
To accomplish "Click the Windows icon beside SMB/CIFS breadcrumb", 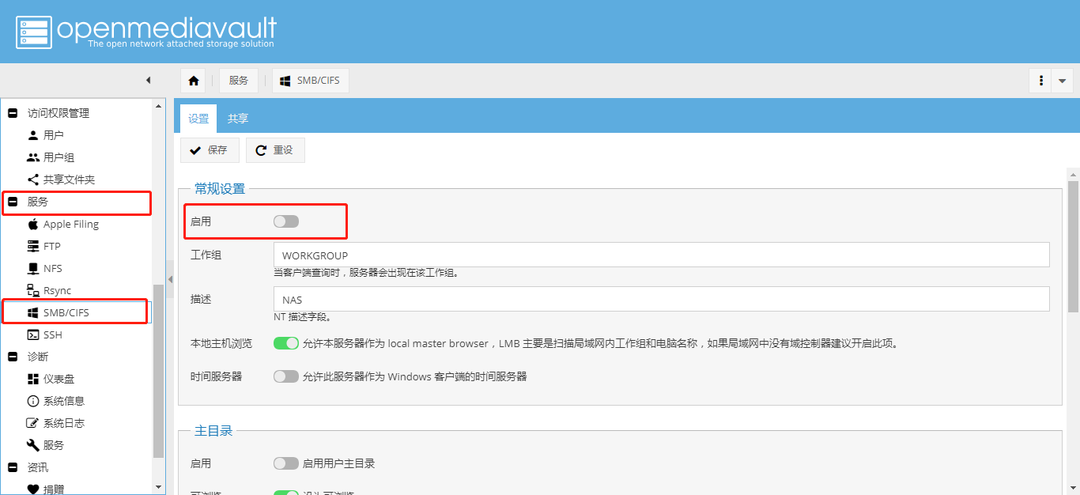I will [284, 81].
